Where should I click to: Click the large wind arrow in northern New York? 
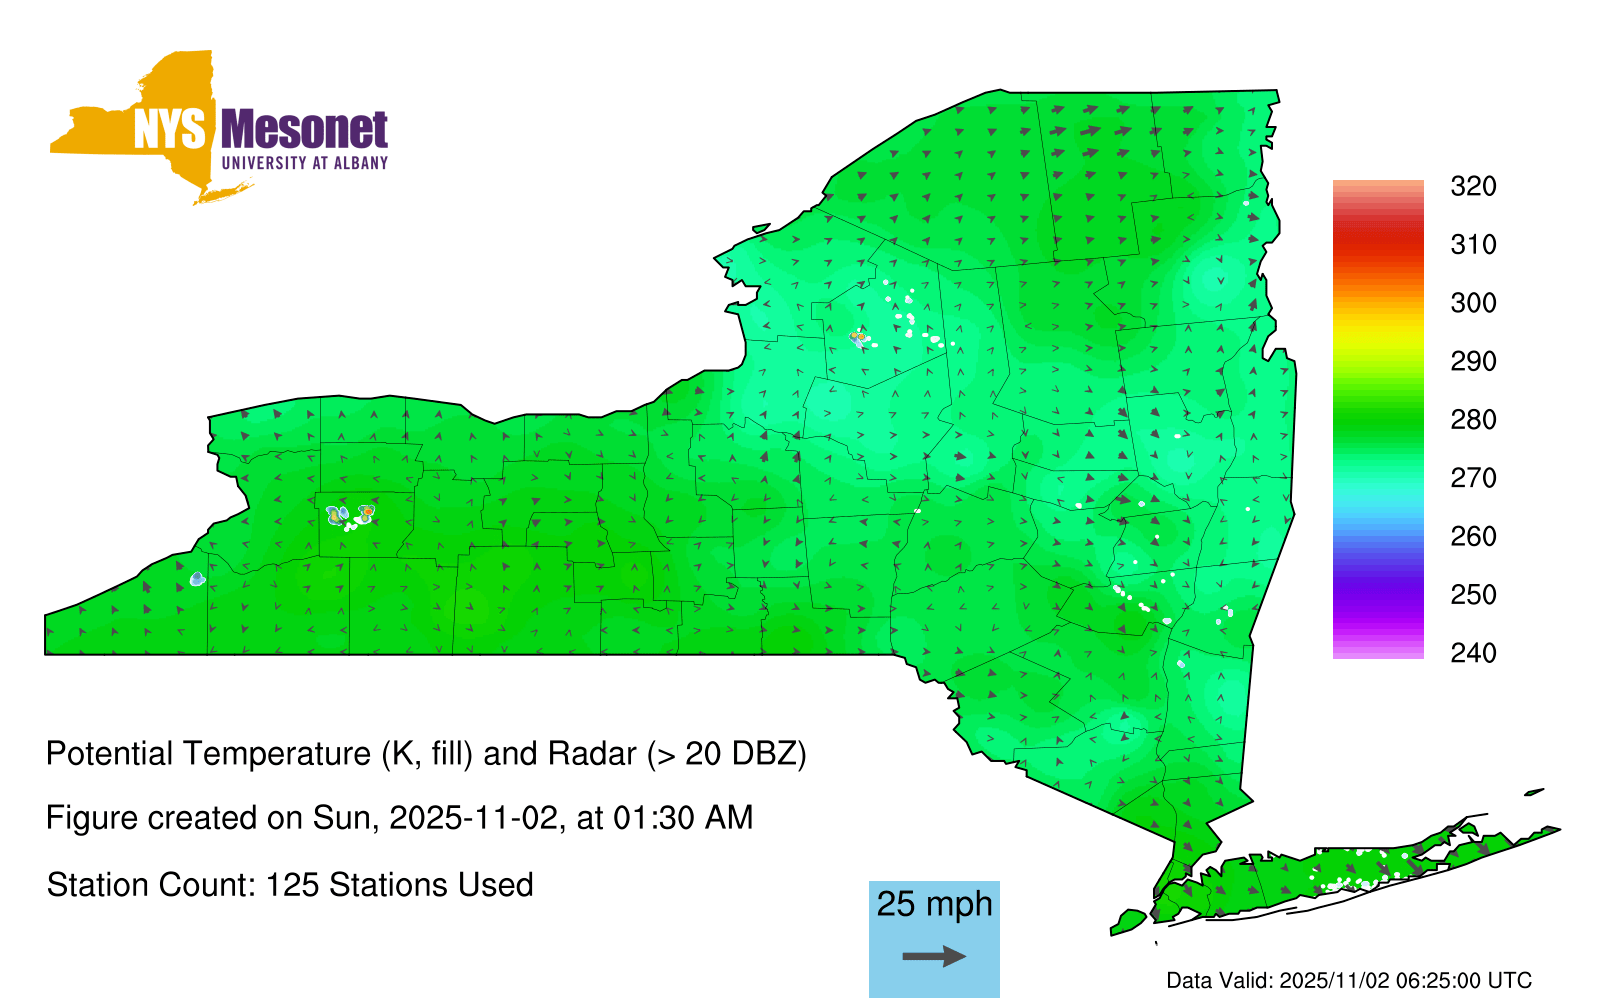(1090, 130)
